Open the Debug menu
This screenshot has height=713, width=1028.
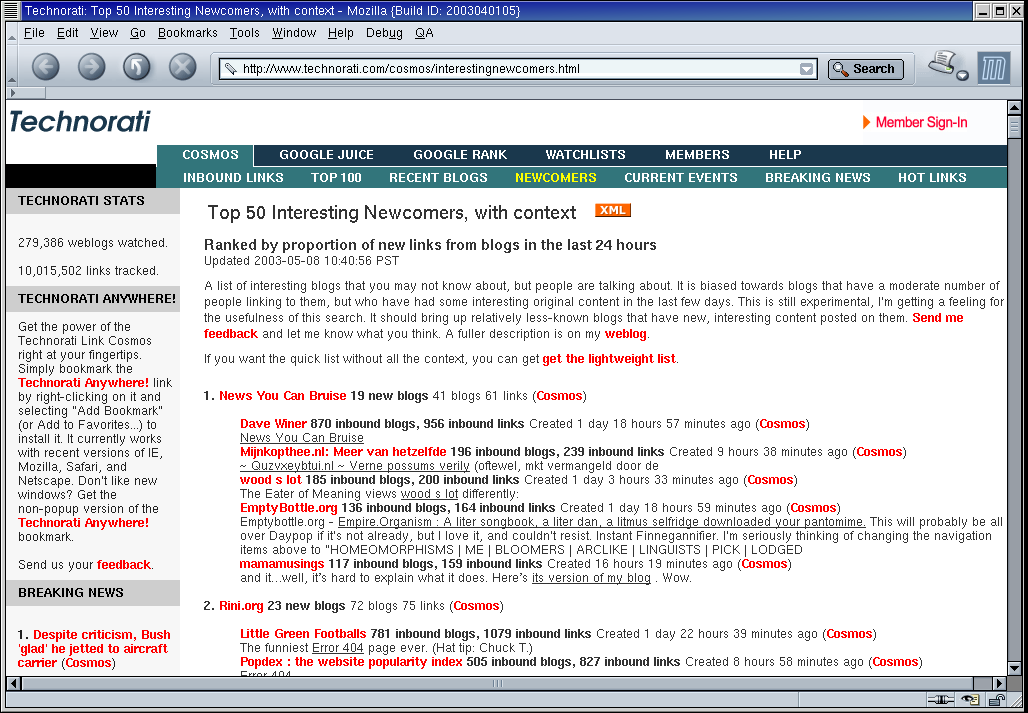[x=384, y=33]
